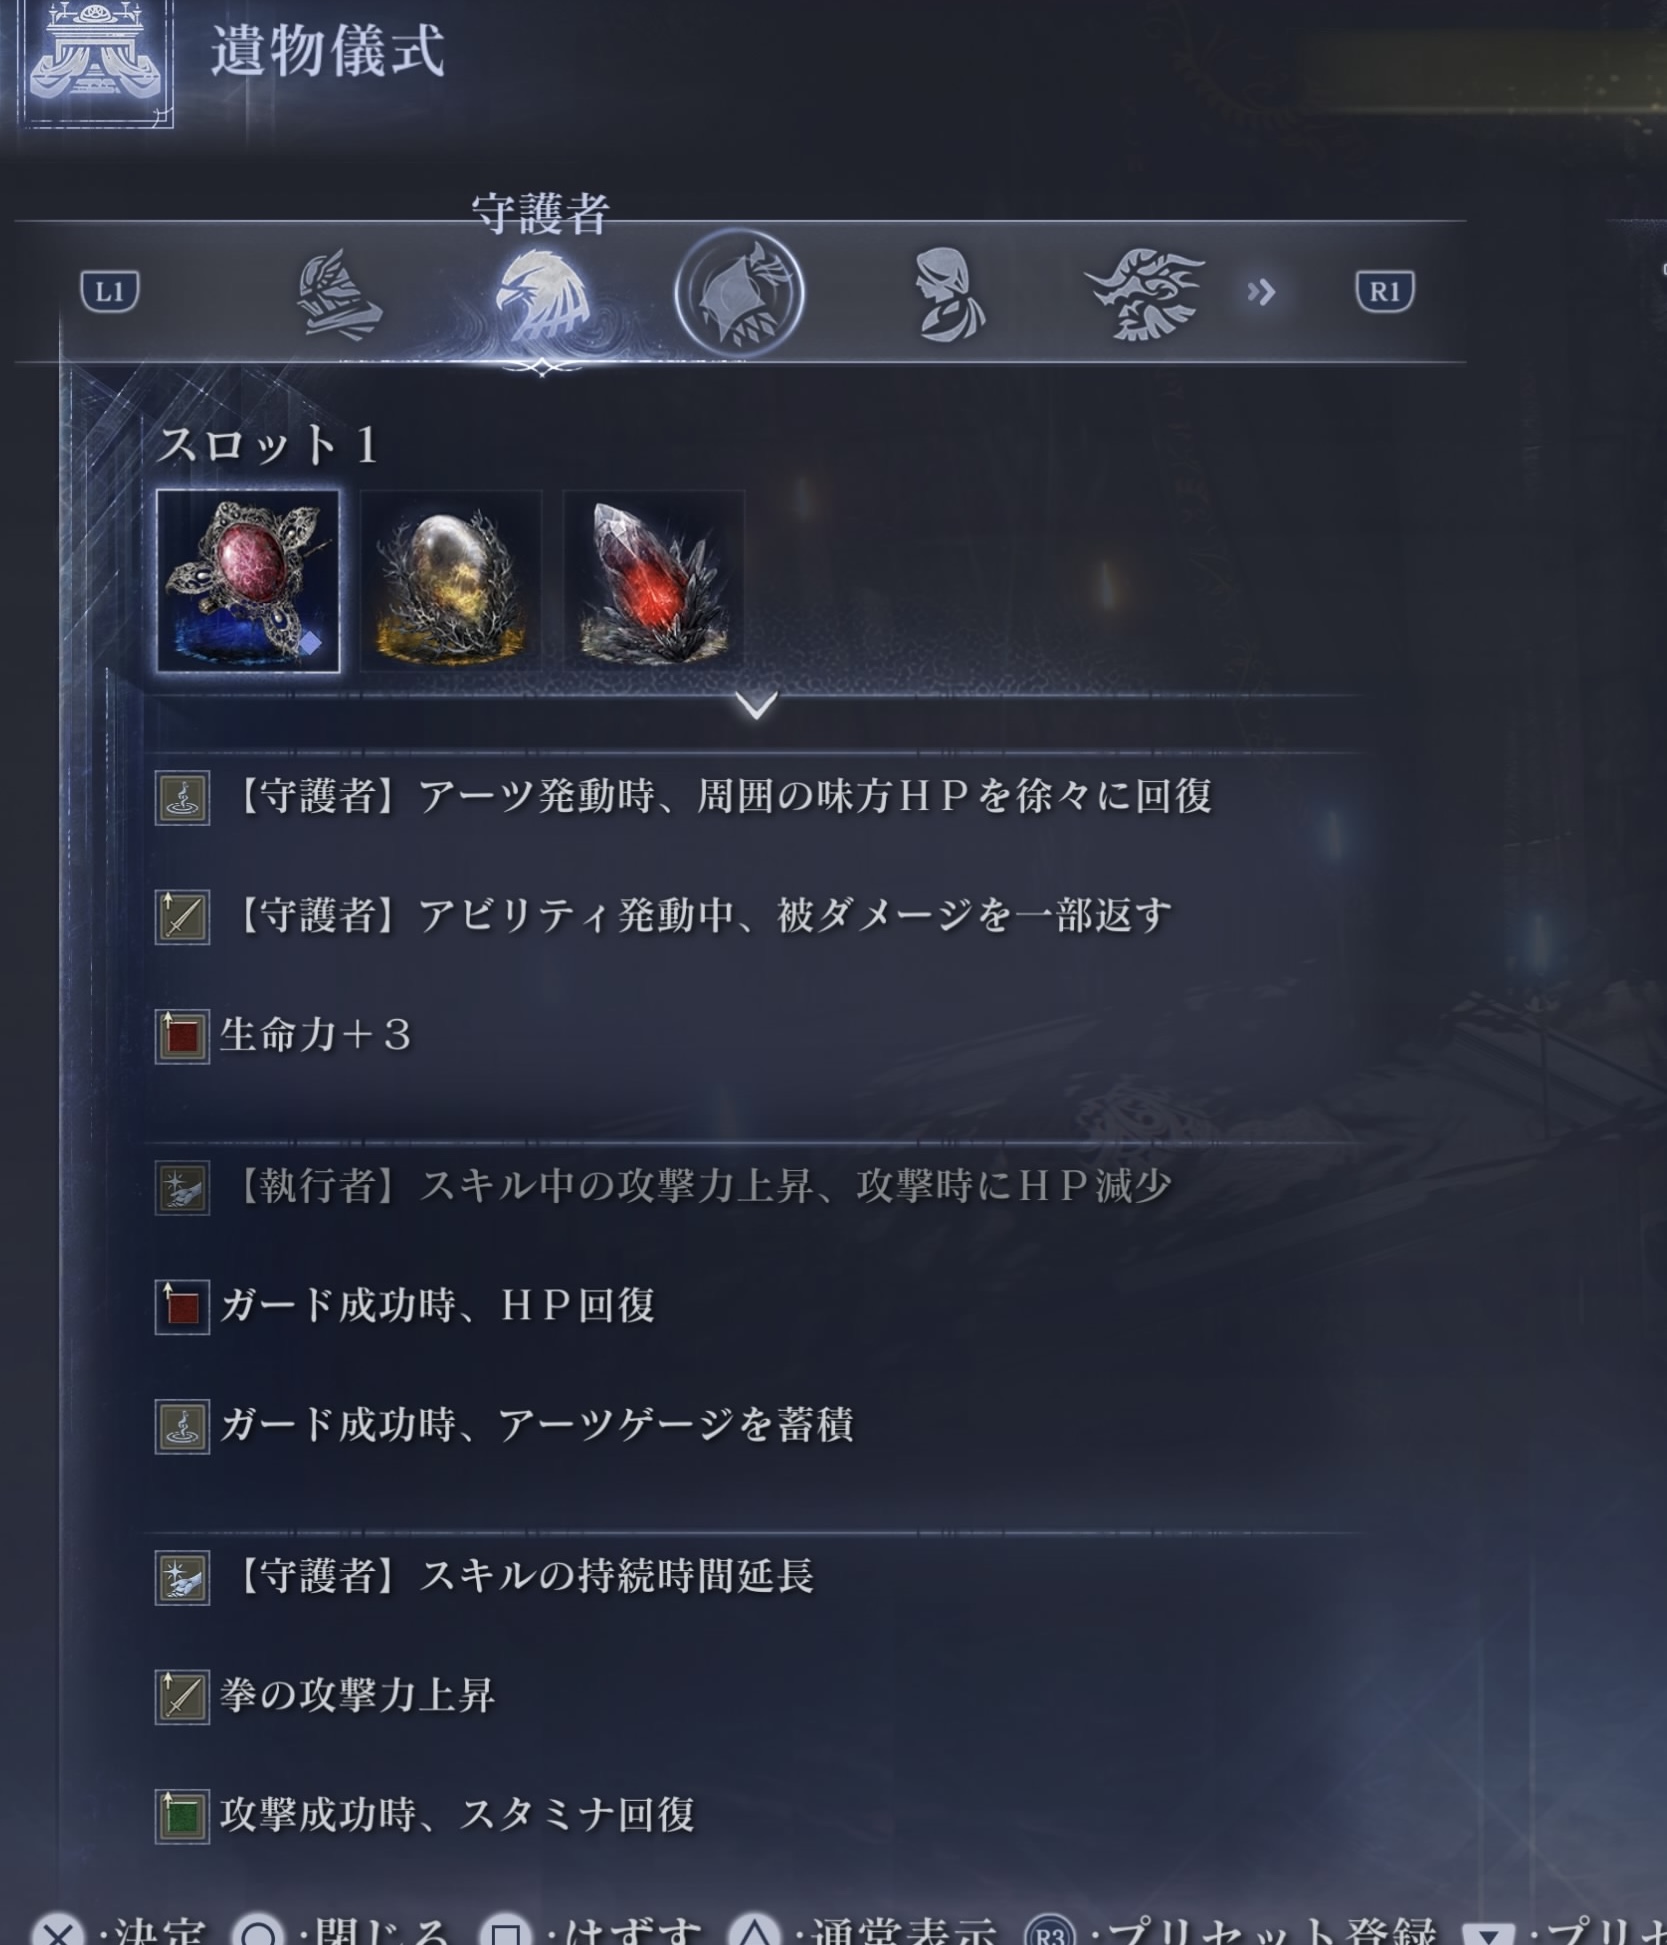
Task: Select the dragon-shaped character icon
Action: pos(1147,294)
